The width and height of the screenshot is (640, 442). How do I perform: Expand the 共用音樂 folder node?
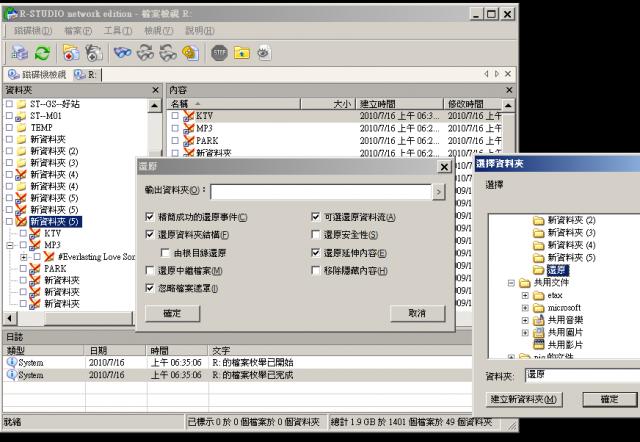click(x=525, y=320)
